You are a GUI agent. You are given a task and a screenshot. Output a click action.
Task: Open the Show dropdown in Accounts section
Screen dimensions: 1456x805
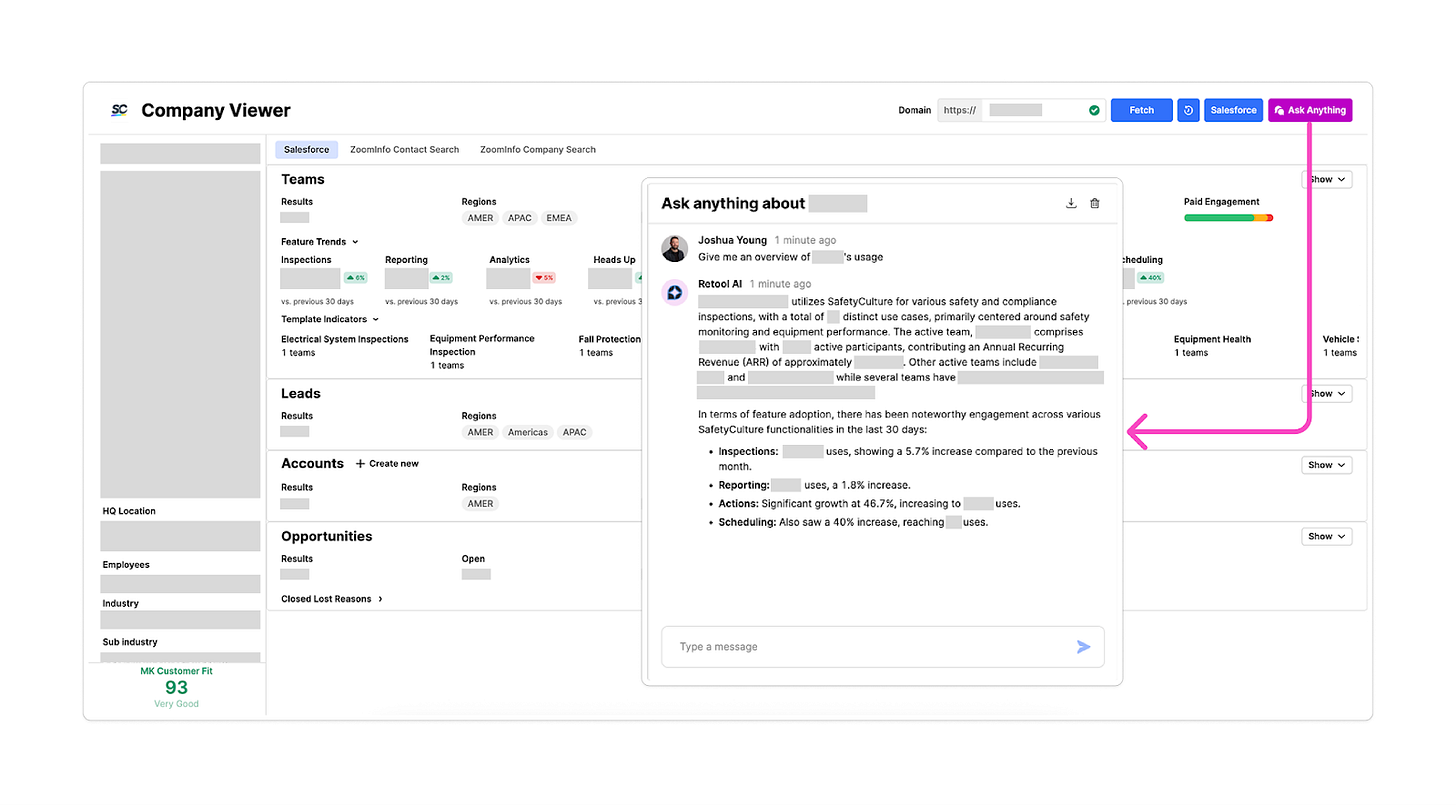pos(1327,465)
